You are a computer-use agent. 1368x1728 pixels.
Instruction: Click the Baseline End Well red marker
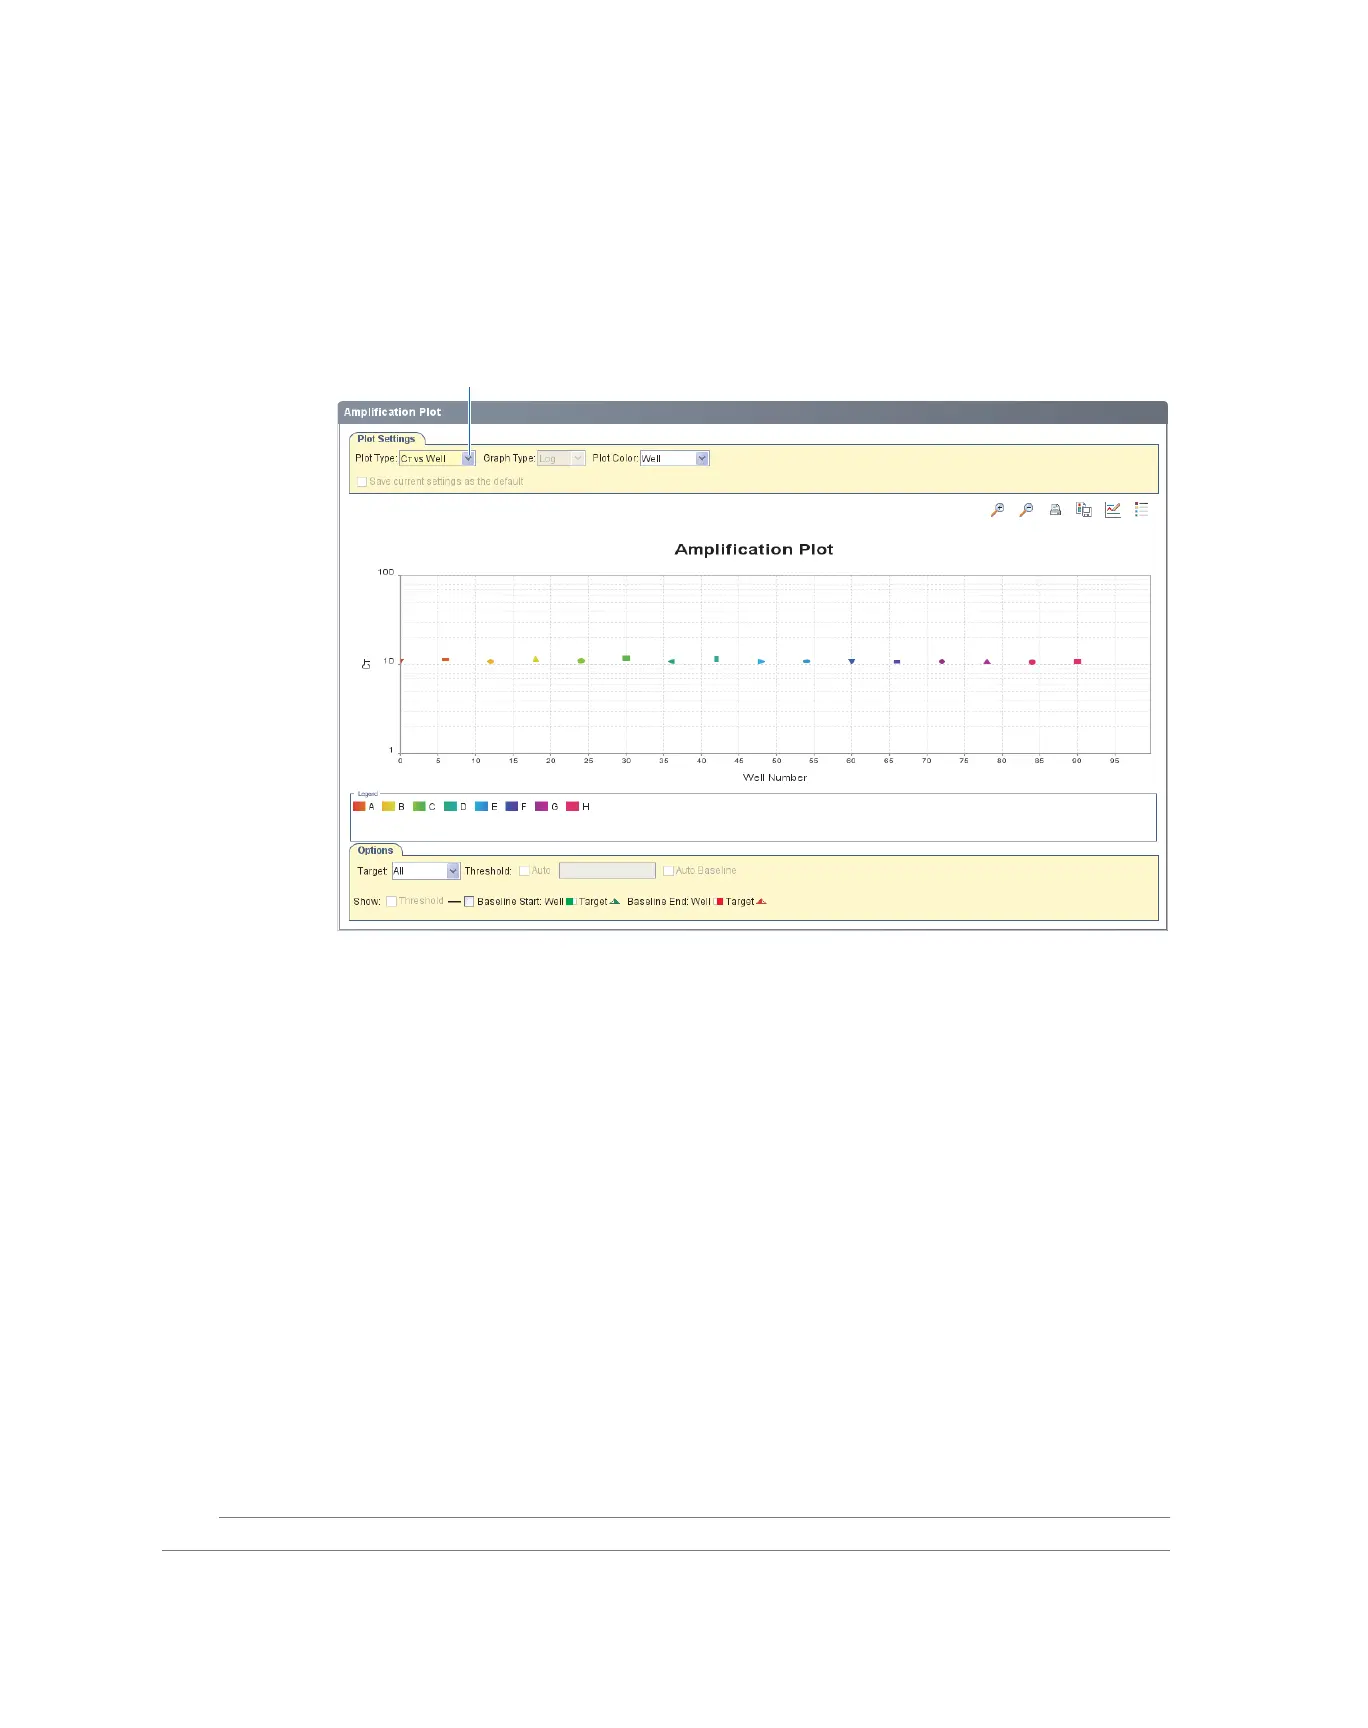[719, 902]
